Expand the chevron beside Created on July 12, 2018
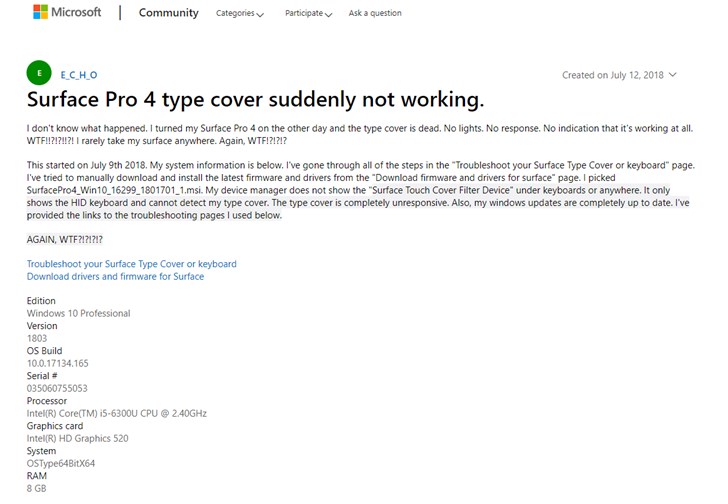Image resolution: width=728 pixels, height=504 pixels. click(672, 75)
